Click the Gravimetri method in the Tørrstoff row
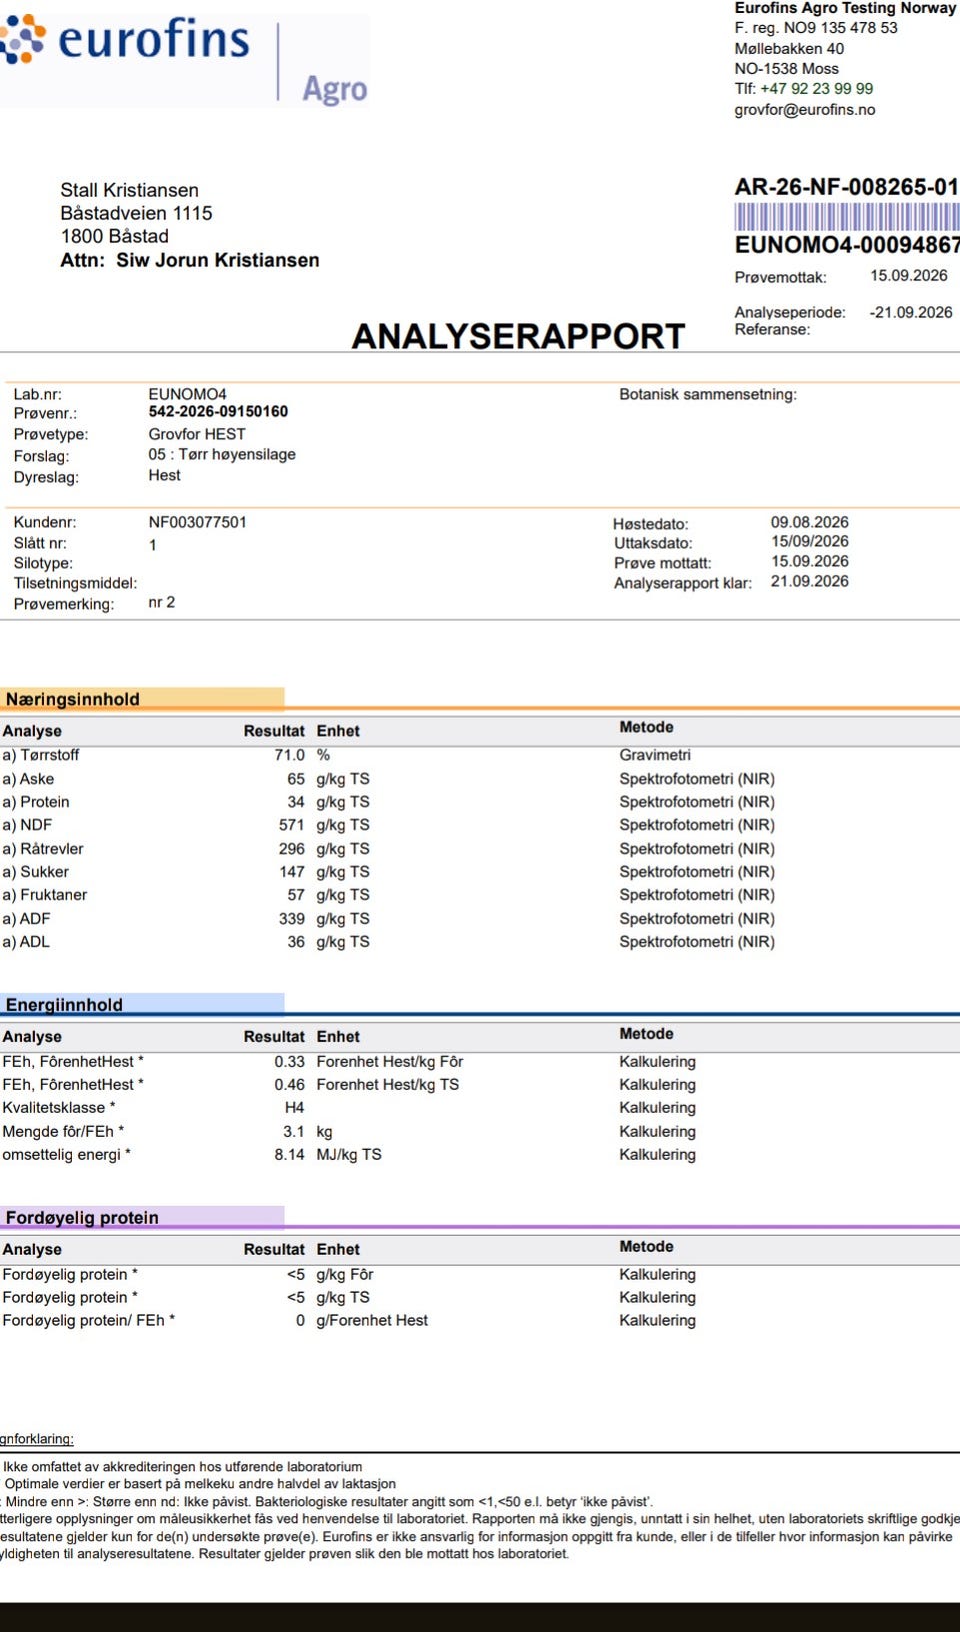This screenshot has height=1632, width=960. (x=655, y=755)
